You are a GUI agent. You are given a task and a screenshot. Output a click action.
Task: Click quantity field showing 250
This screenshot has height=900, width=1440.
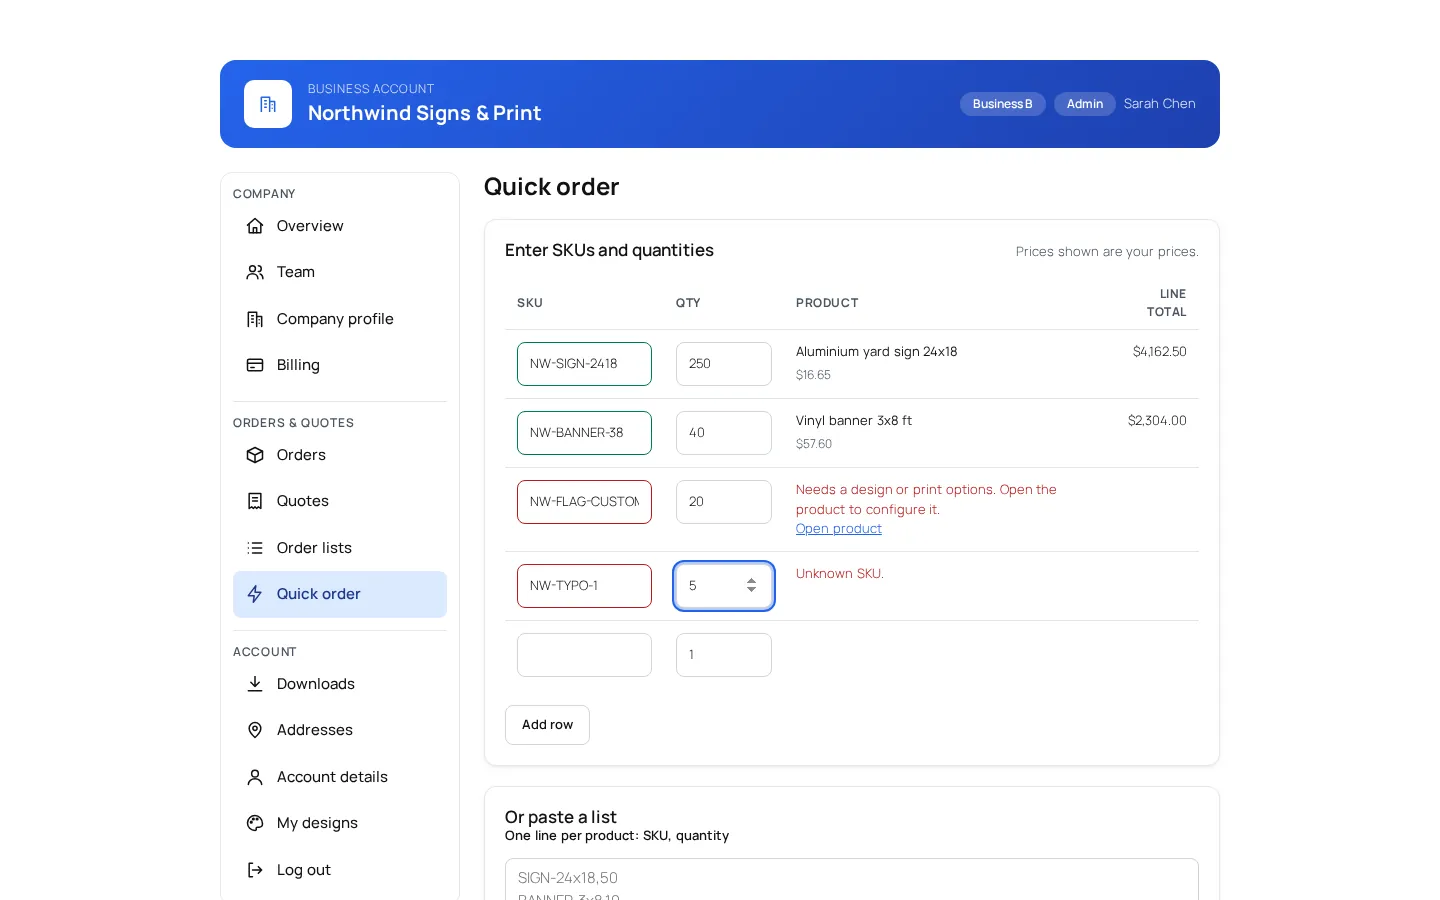point(724,364)
